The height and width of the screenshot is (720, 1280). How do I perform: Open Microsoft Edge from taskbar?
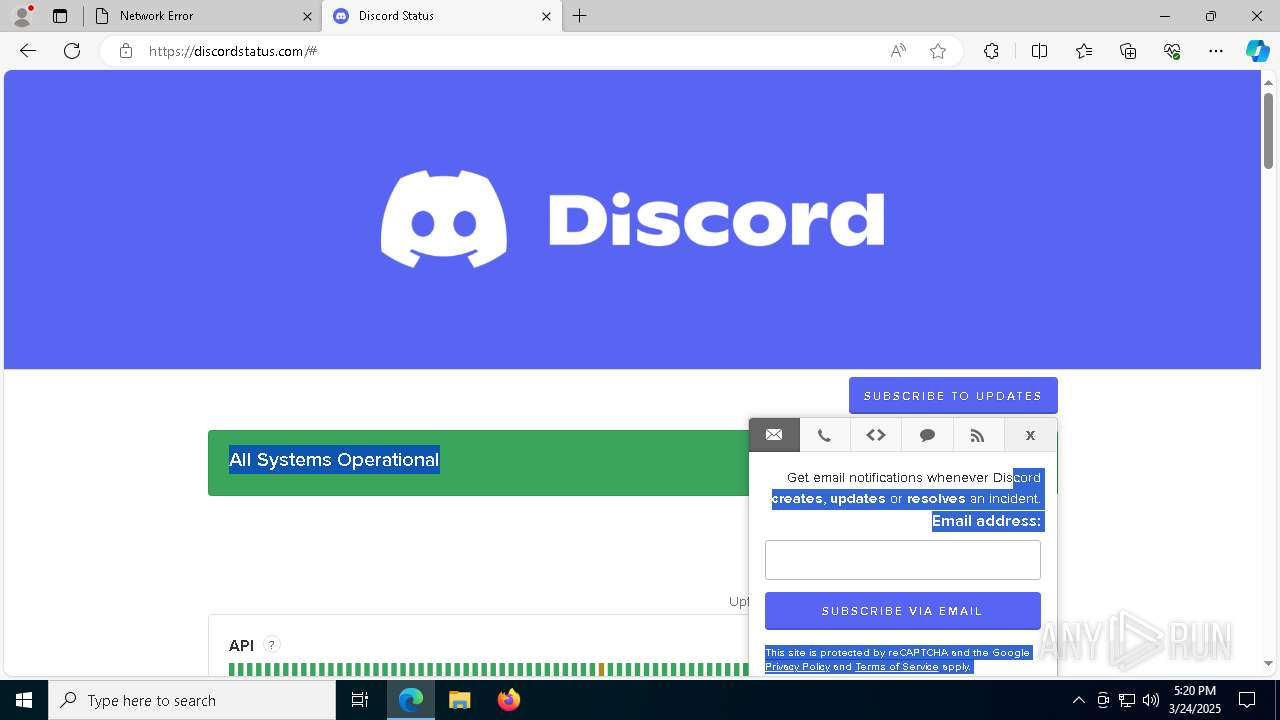411,700
